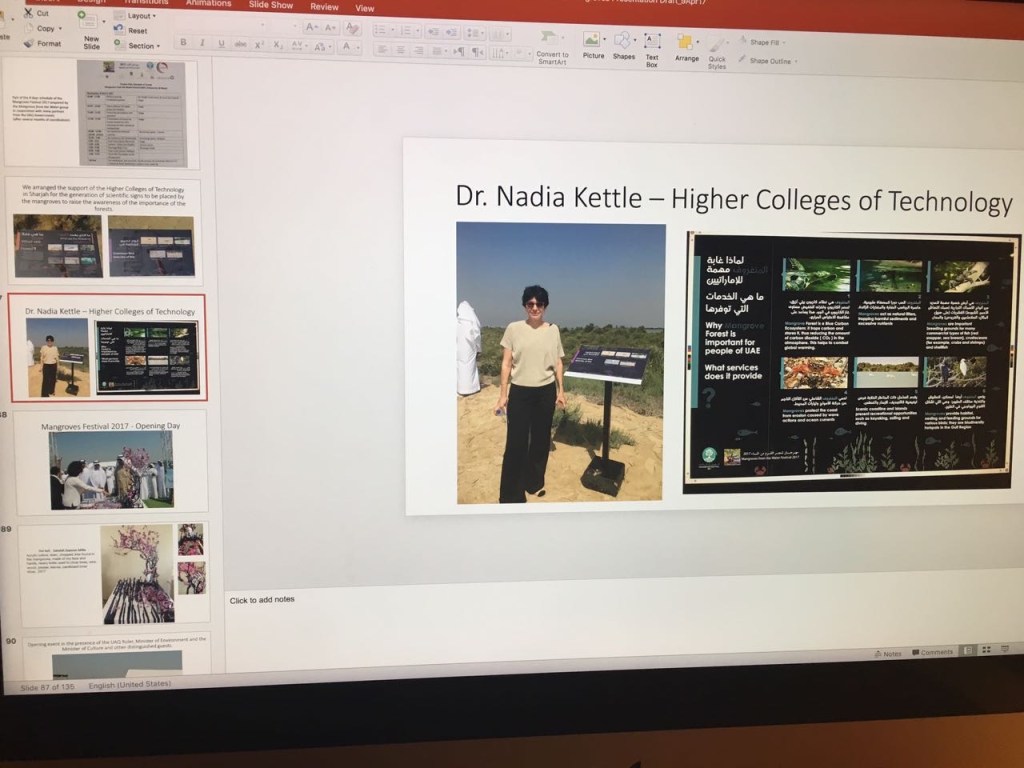Insert a Text Box
This screenshot has width=1024, height=768.
(652, 44)
